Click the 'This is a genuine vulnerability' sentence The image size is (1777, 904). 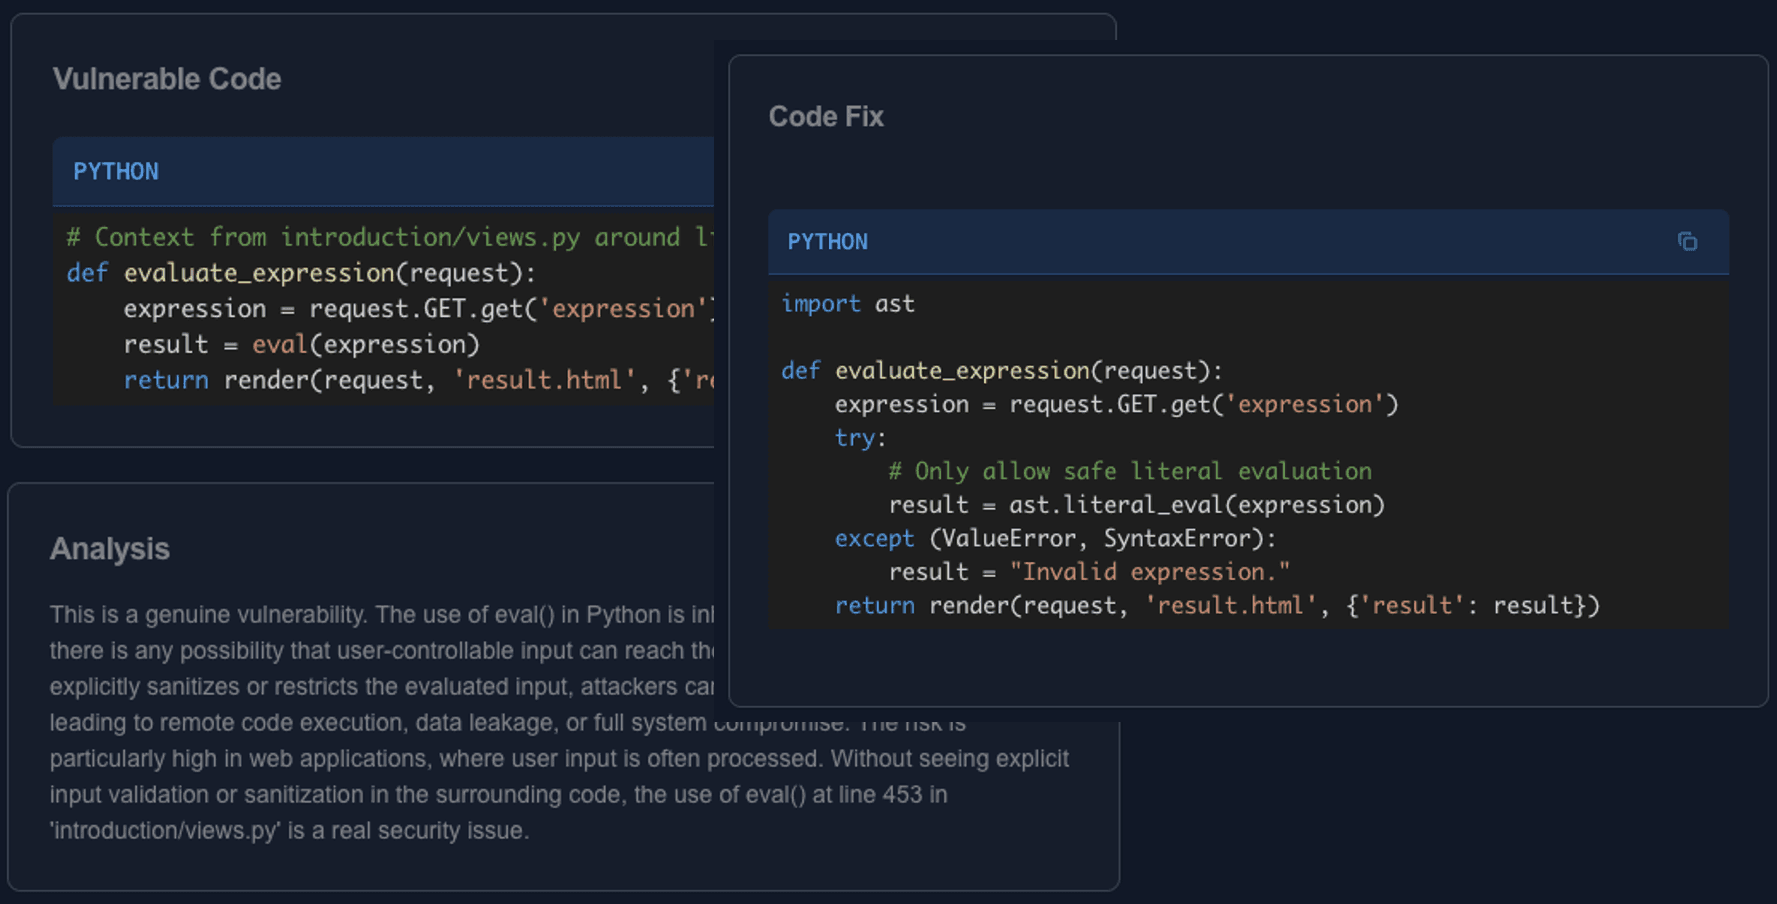pos(209,615)
